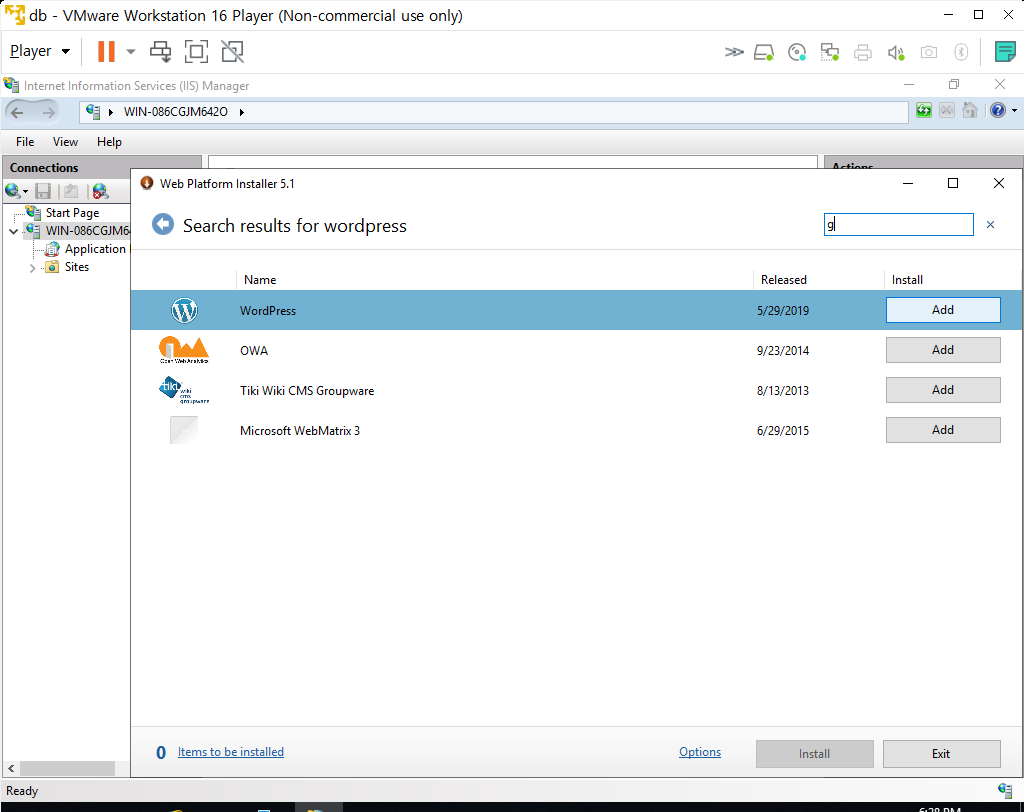The height and width of the screenshot is (812, 1024).
Task: Send Ctrl+Alt+Del to the virtual machine icon
Action: [161, 51]
